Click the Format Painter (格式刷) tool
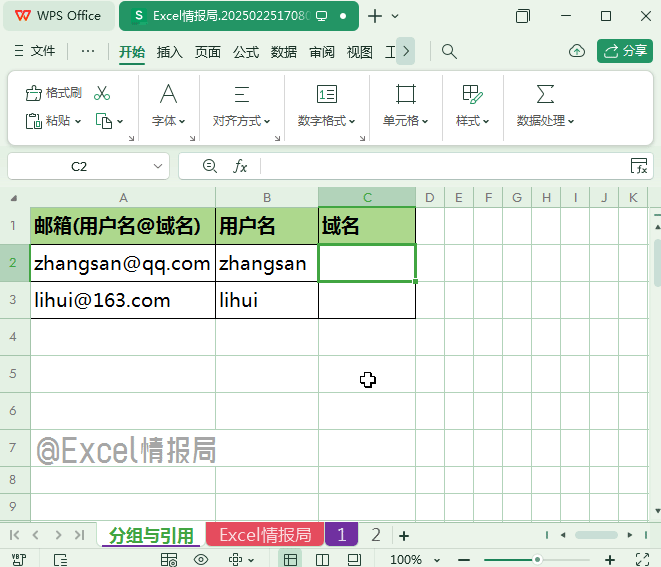This screenshot has height=567, width=661. coord(54,93)
